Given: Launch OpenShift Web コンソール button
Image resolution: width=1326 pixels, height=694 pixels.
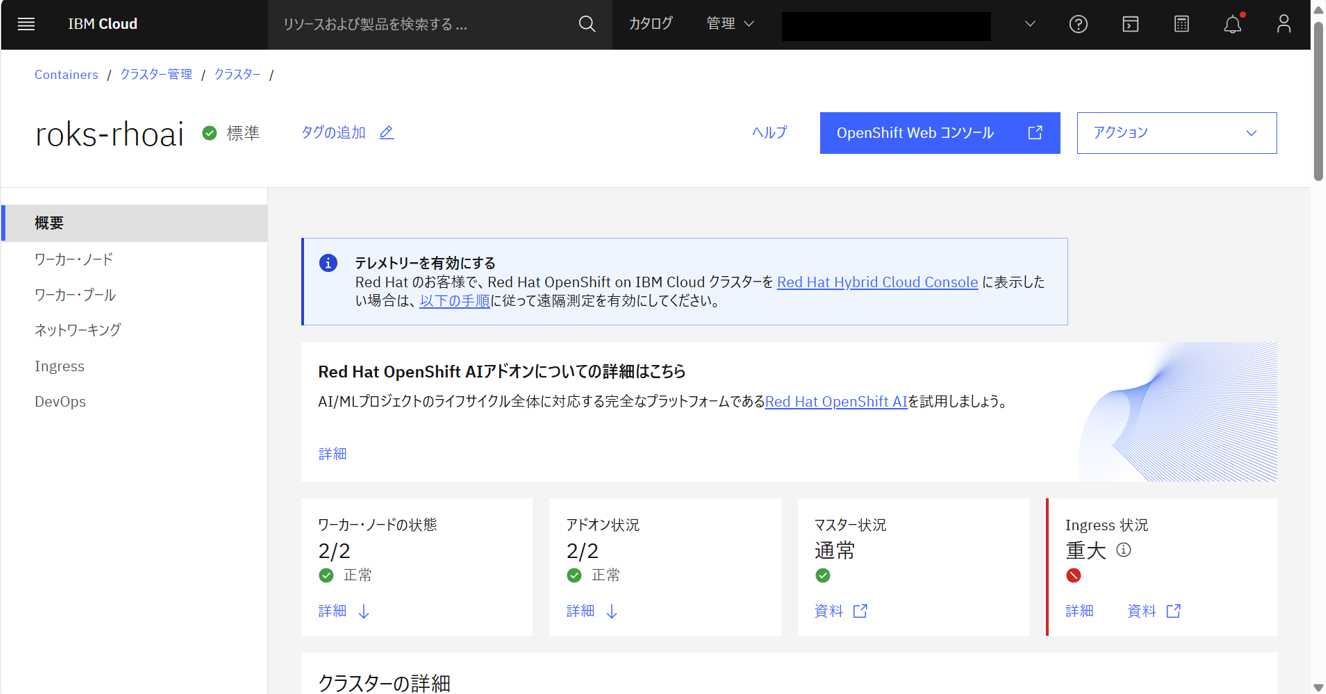Looking at the screenshot, I should [940, 133].
